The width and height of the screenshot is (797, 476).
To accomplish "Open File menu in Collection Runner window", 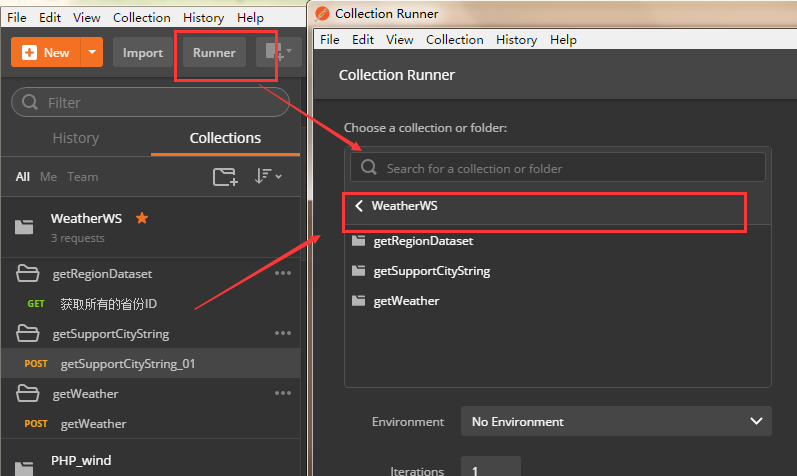I will pyautogui.click(x=329, y=40).
